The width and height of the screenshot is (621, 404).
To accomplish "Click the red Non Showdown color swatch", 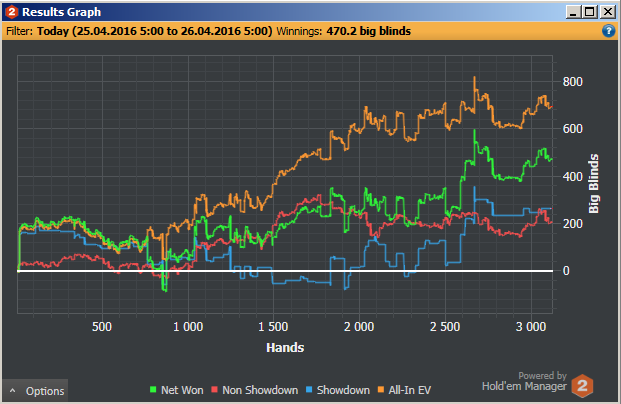I will pos(214,390).
